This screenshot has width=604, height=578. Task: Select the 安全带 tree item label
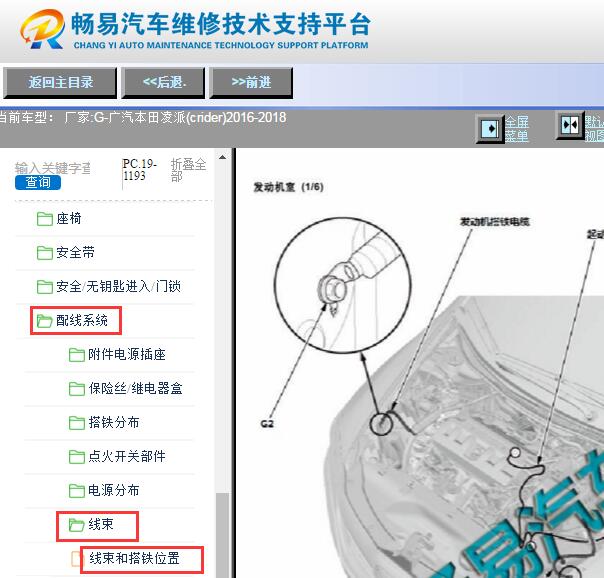pos(76,253)
